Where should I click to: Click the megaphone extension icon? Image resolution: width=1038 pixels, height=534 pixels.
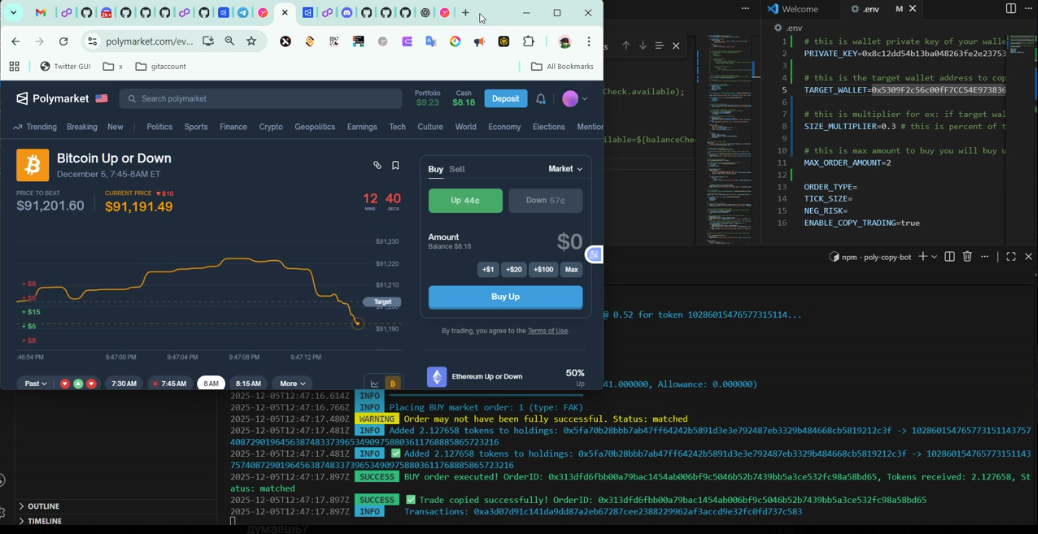[x=479, y=41]
